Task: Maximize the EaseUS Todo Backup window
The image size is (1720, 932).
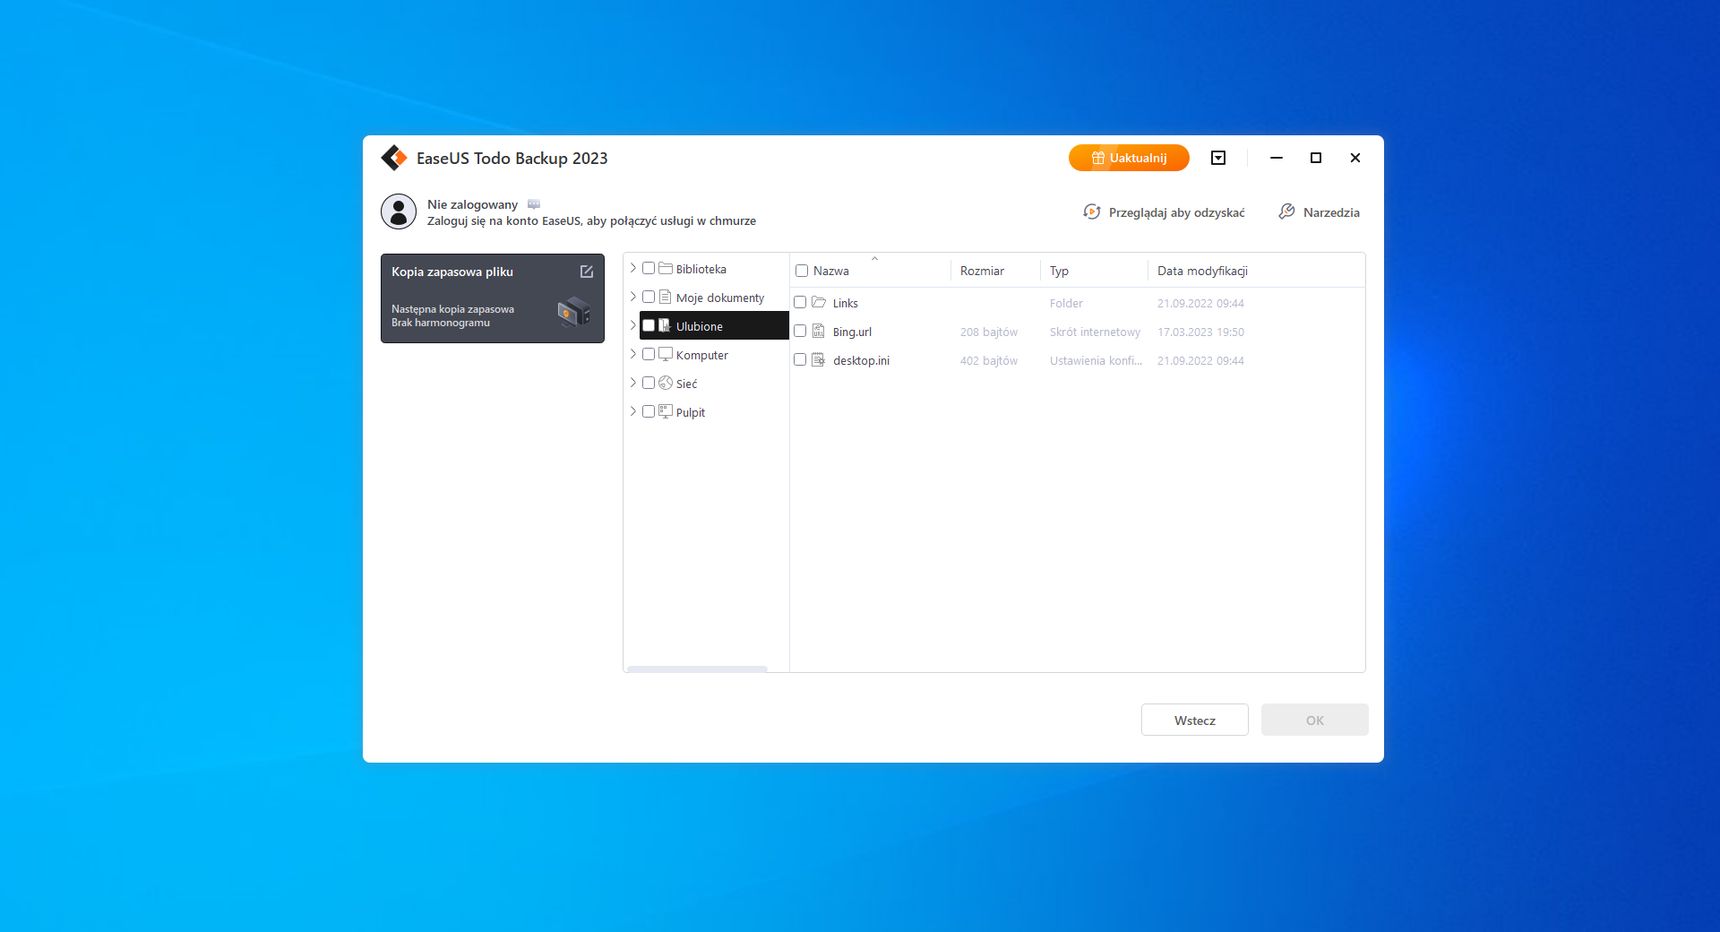Action: (x=1316, y=158)
